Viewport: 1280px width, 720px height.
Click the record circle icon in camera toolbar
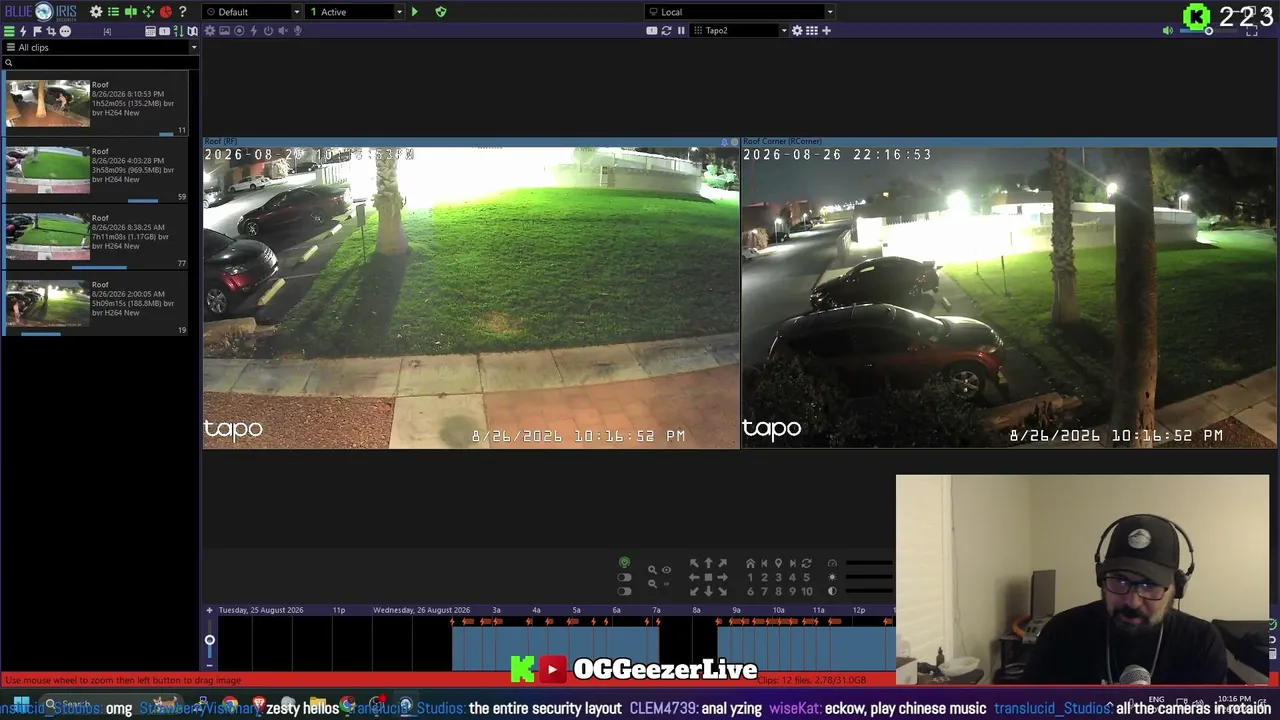pos(239,31)
